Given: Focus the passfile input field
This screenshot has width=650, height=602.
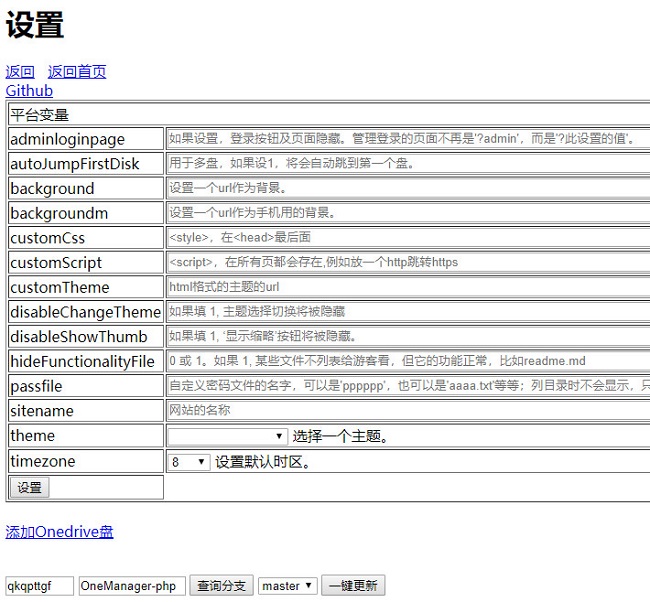Looking at the screenshot, I should 408,386.
